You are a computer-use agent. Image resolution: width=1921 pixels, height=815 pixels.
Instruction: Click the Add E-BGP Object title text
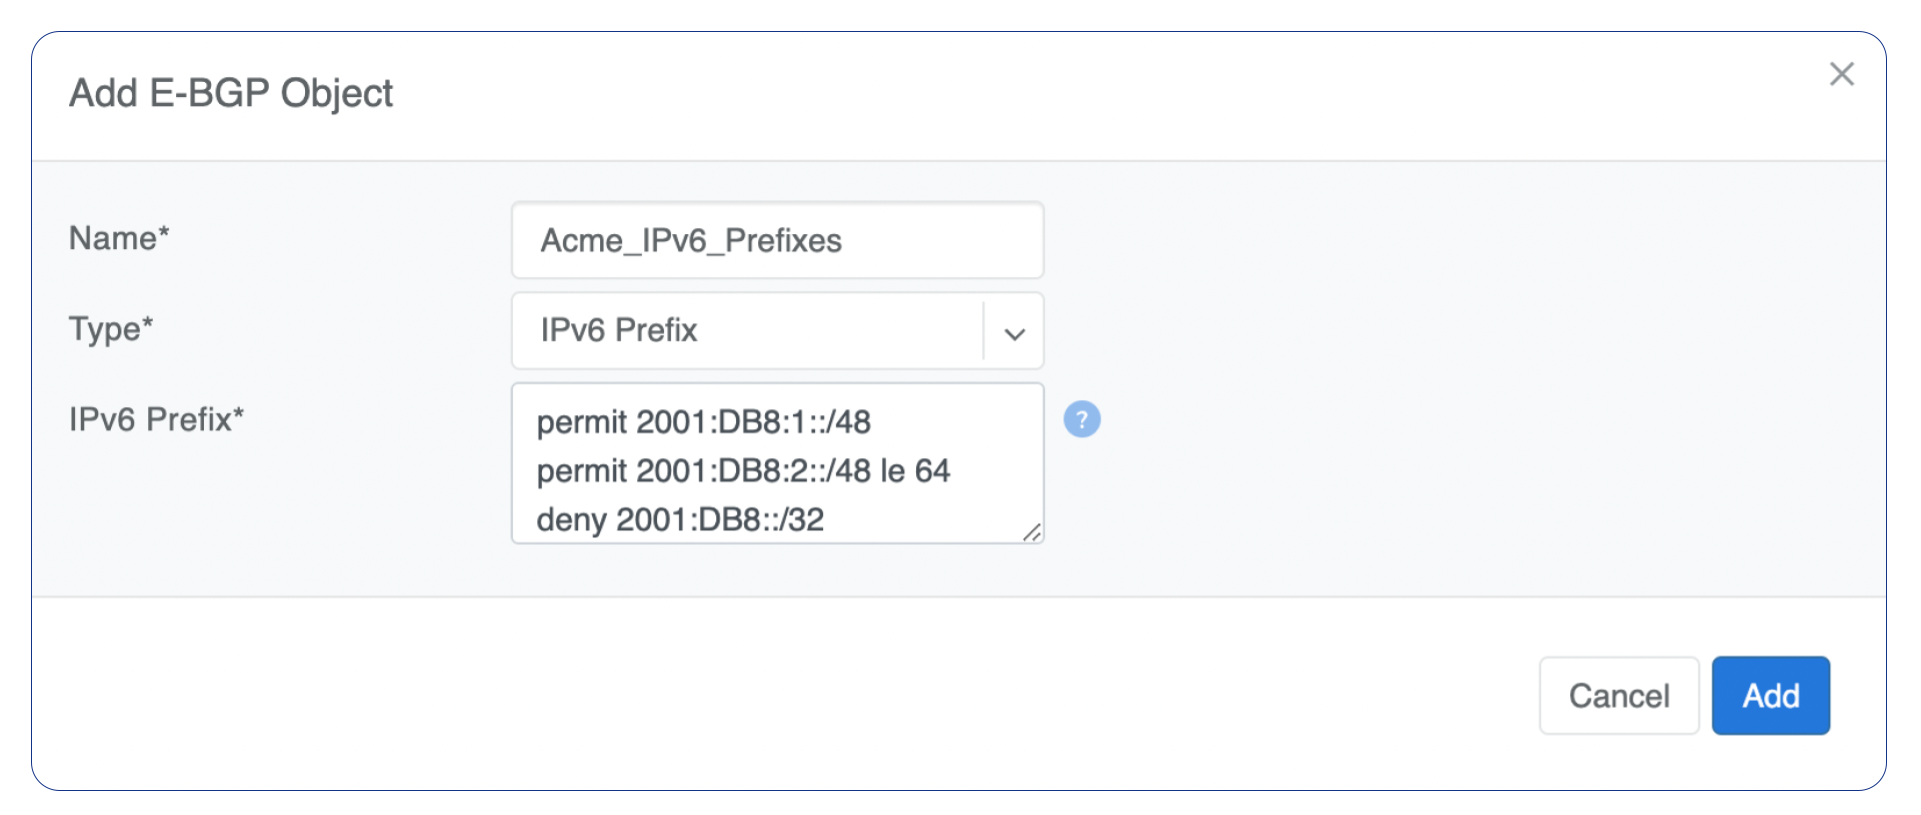[x=230, y=93]
